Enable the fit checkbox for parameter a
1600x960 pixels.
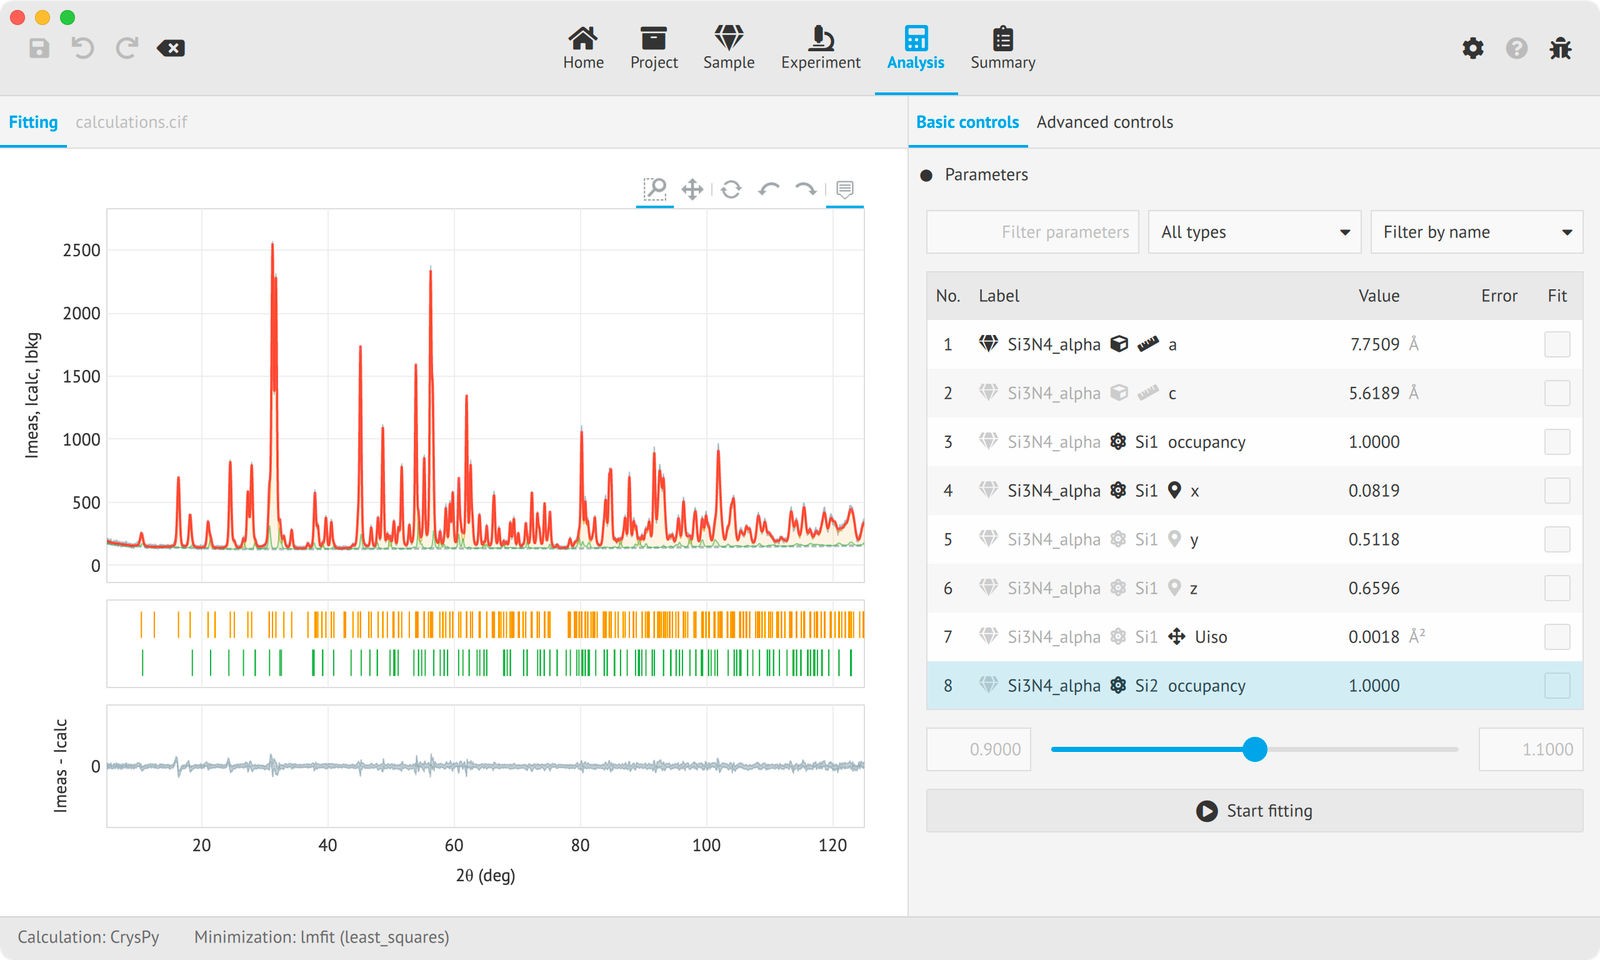1557,344
